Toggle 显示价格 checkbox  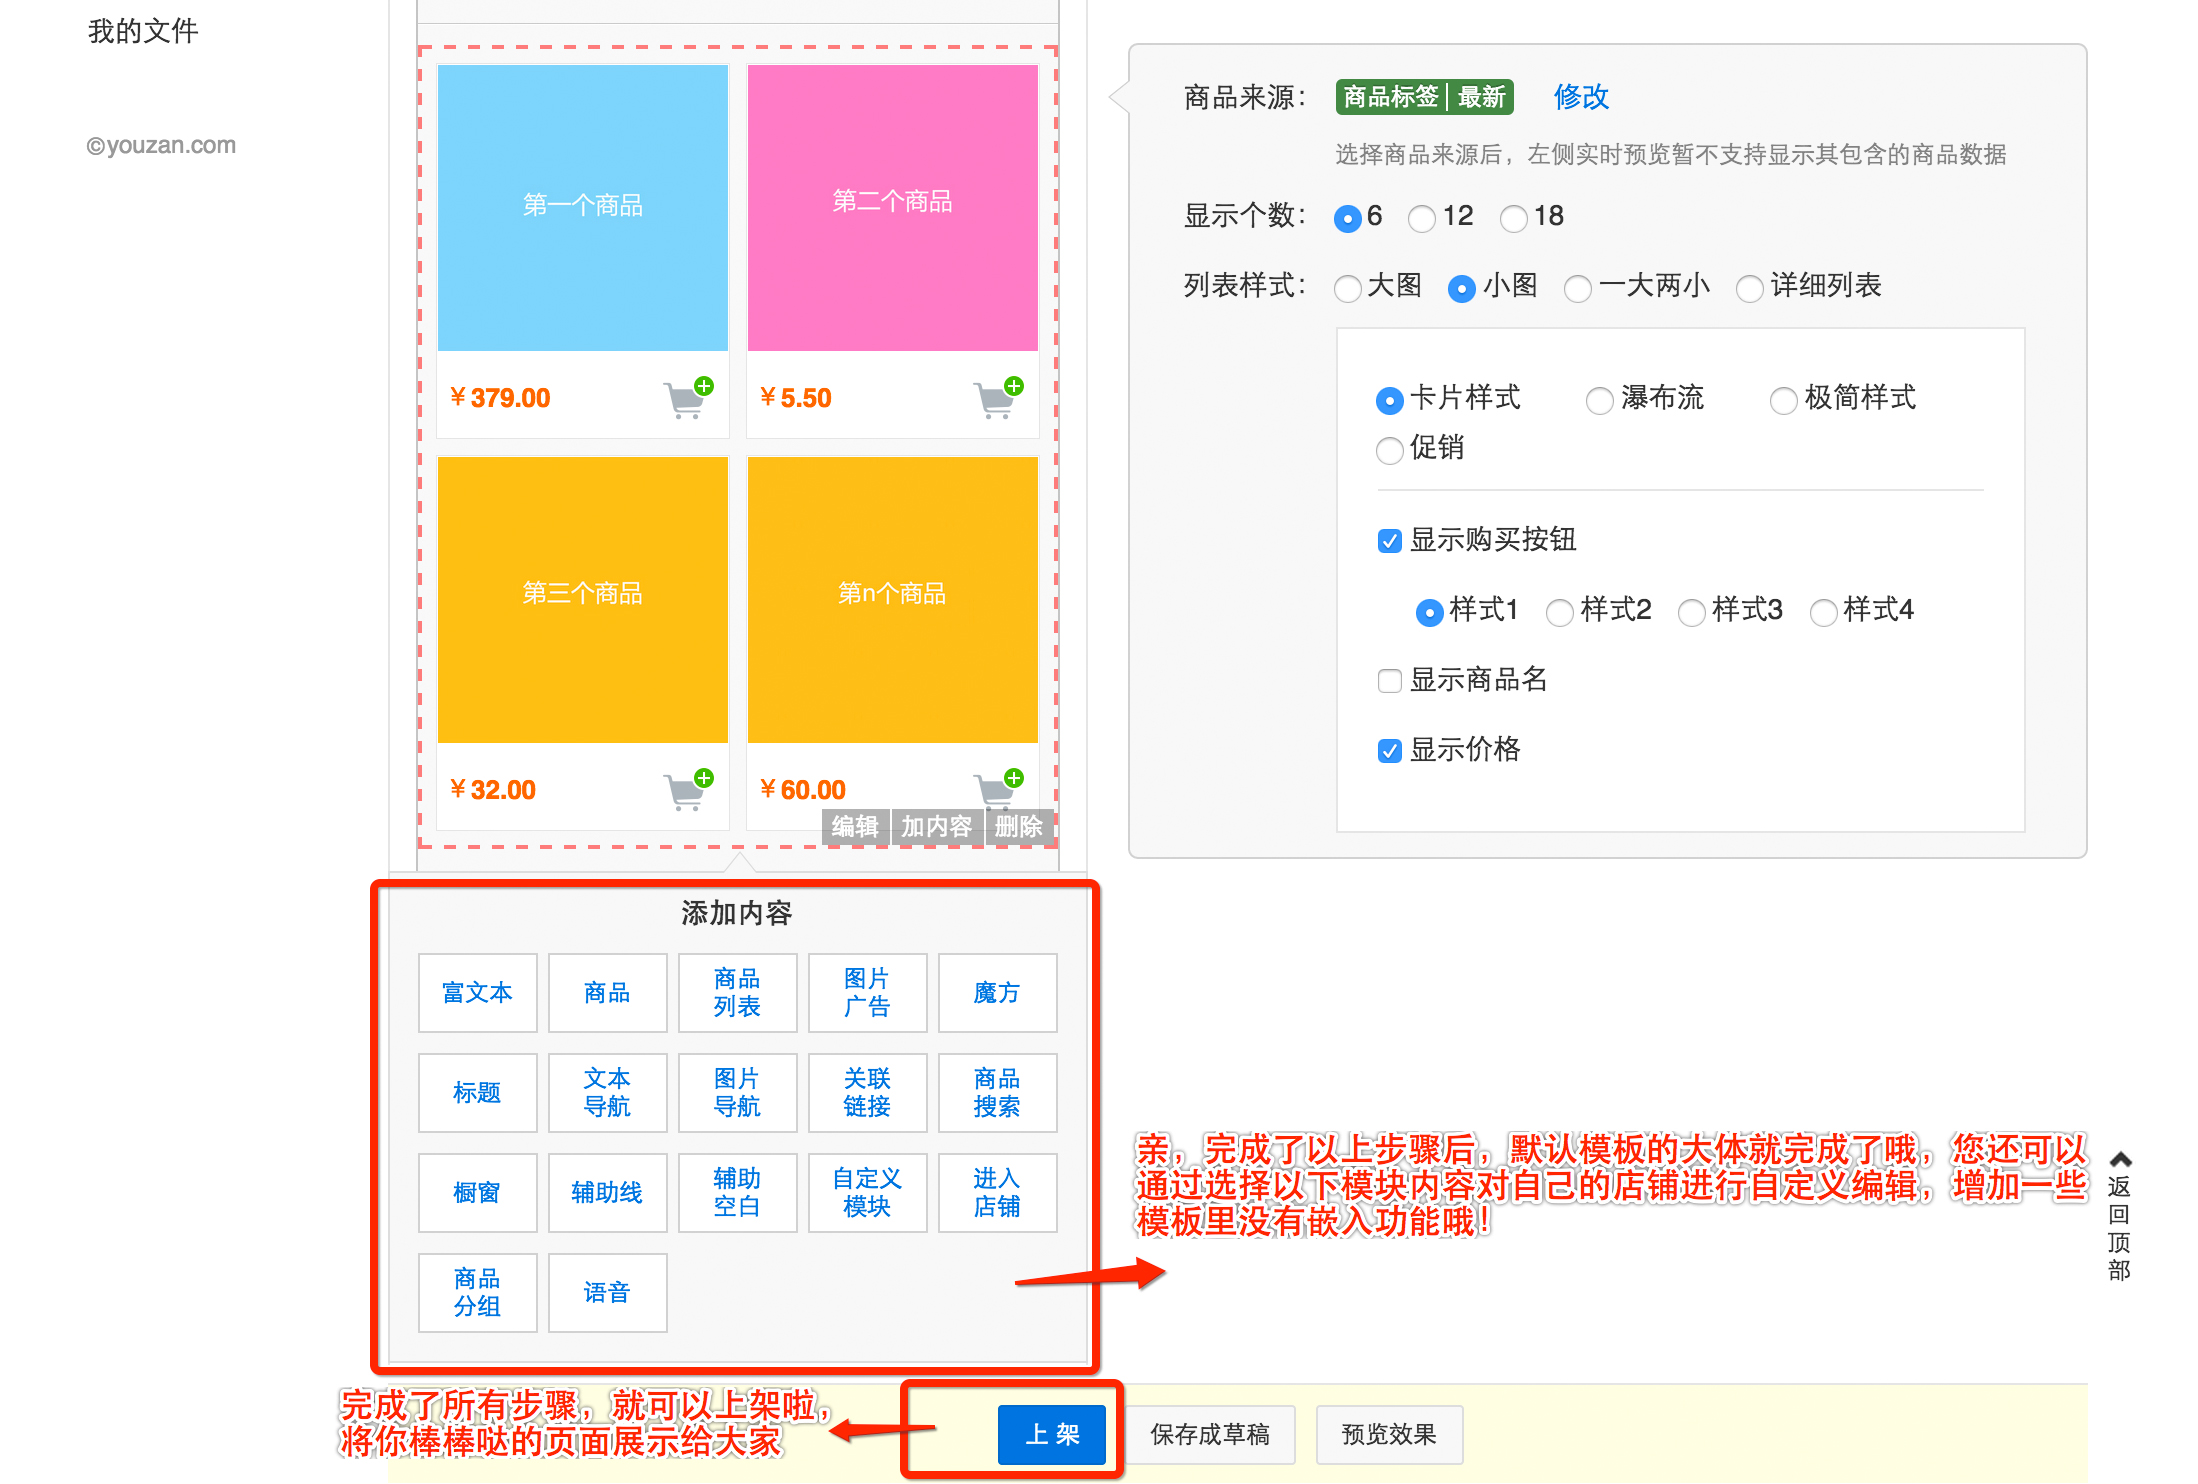(x=1389, y=751)
